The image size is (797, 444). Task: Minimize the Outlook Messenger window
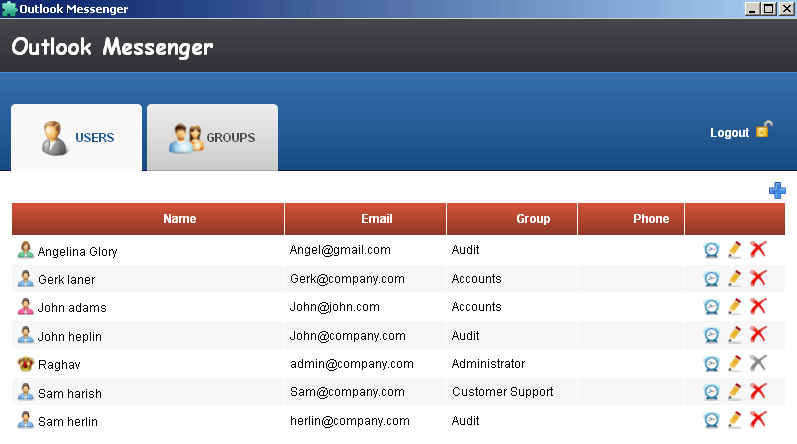(753, 9)
